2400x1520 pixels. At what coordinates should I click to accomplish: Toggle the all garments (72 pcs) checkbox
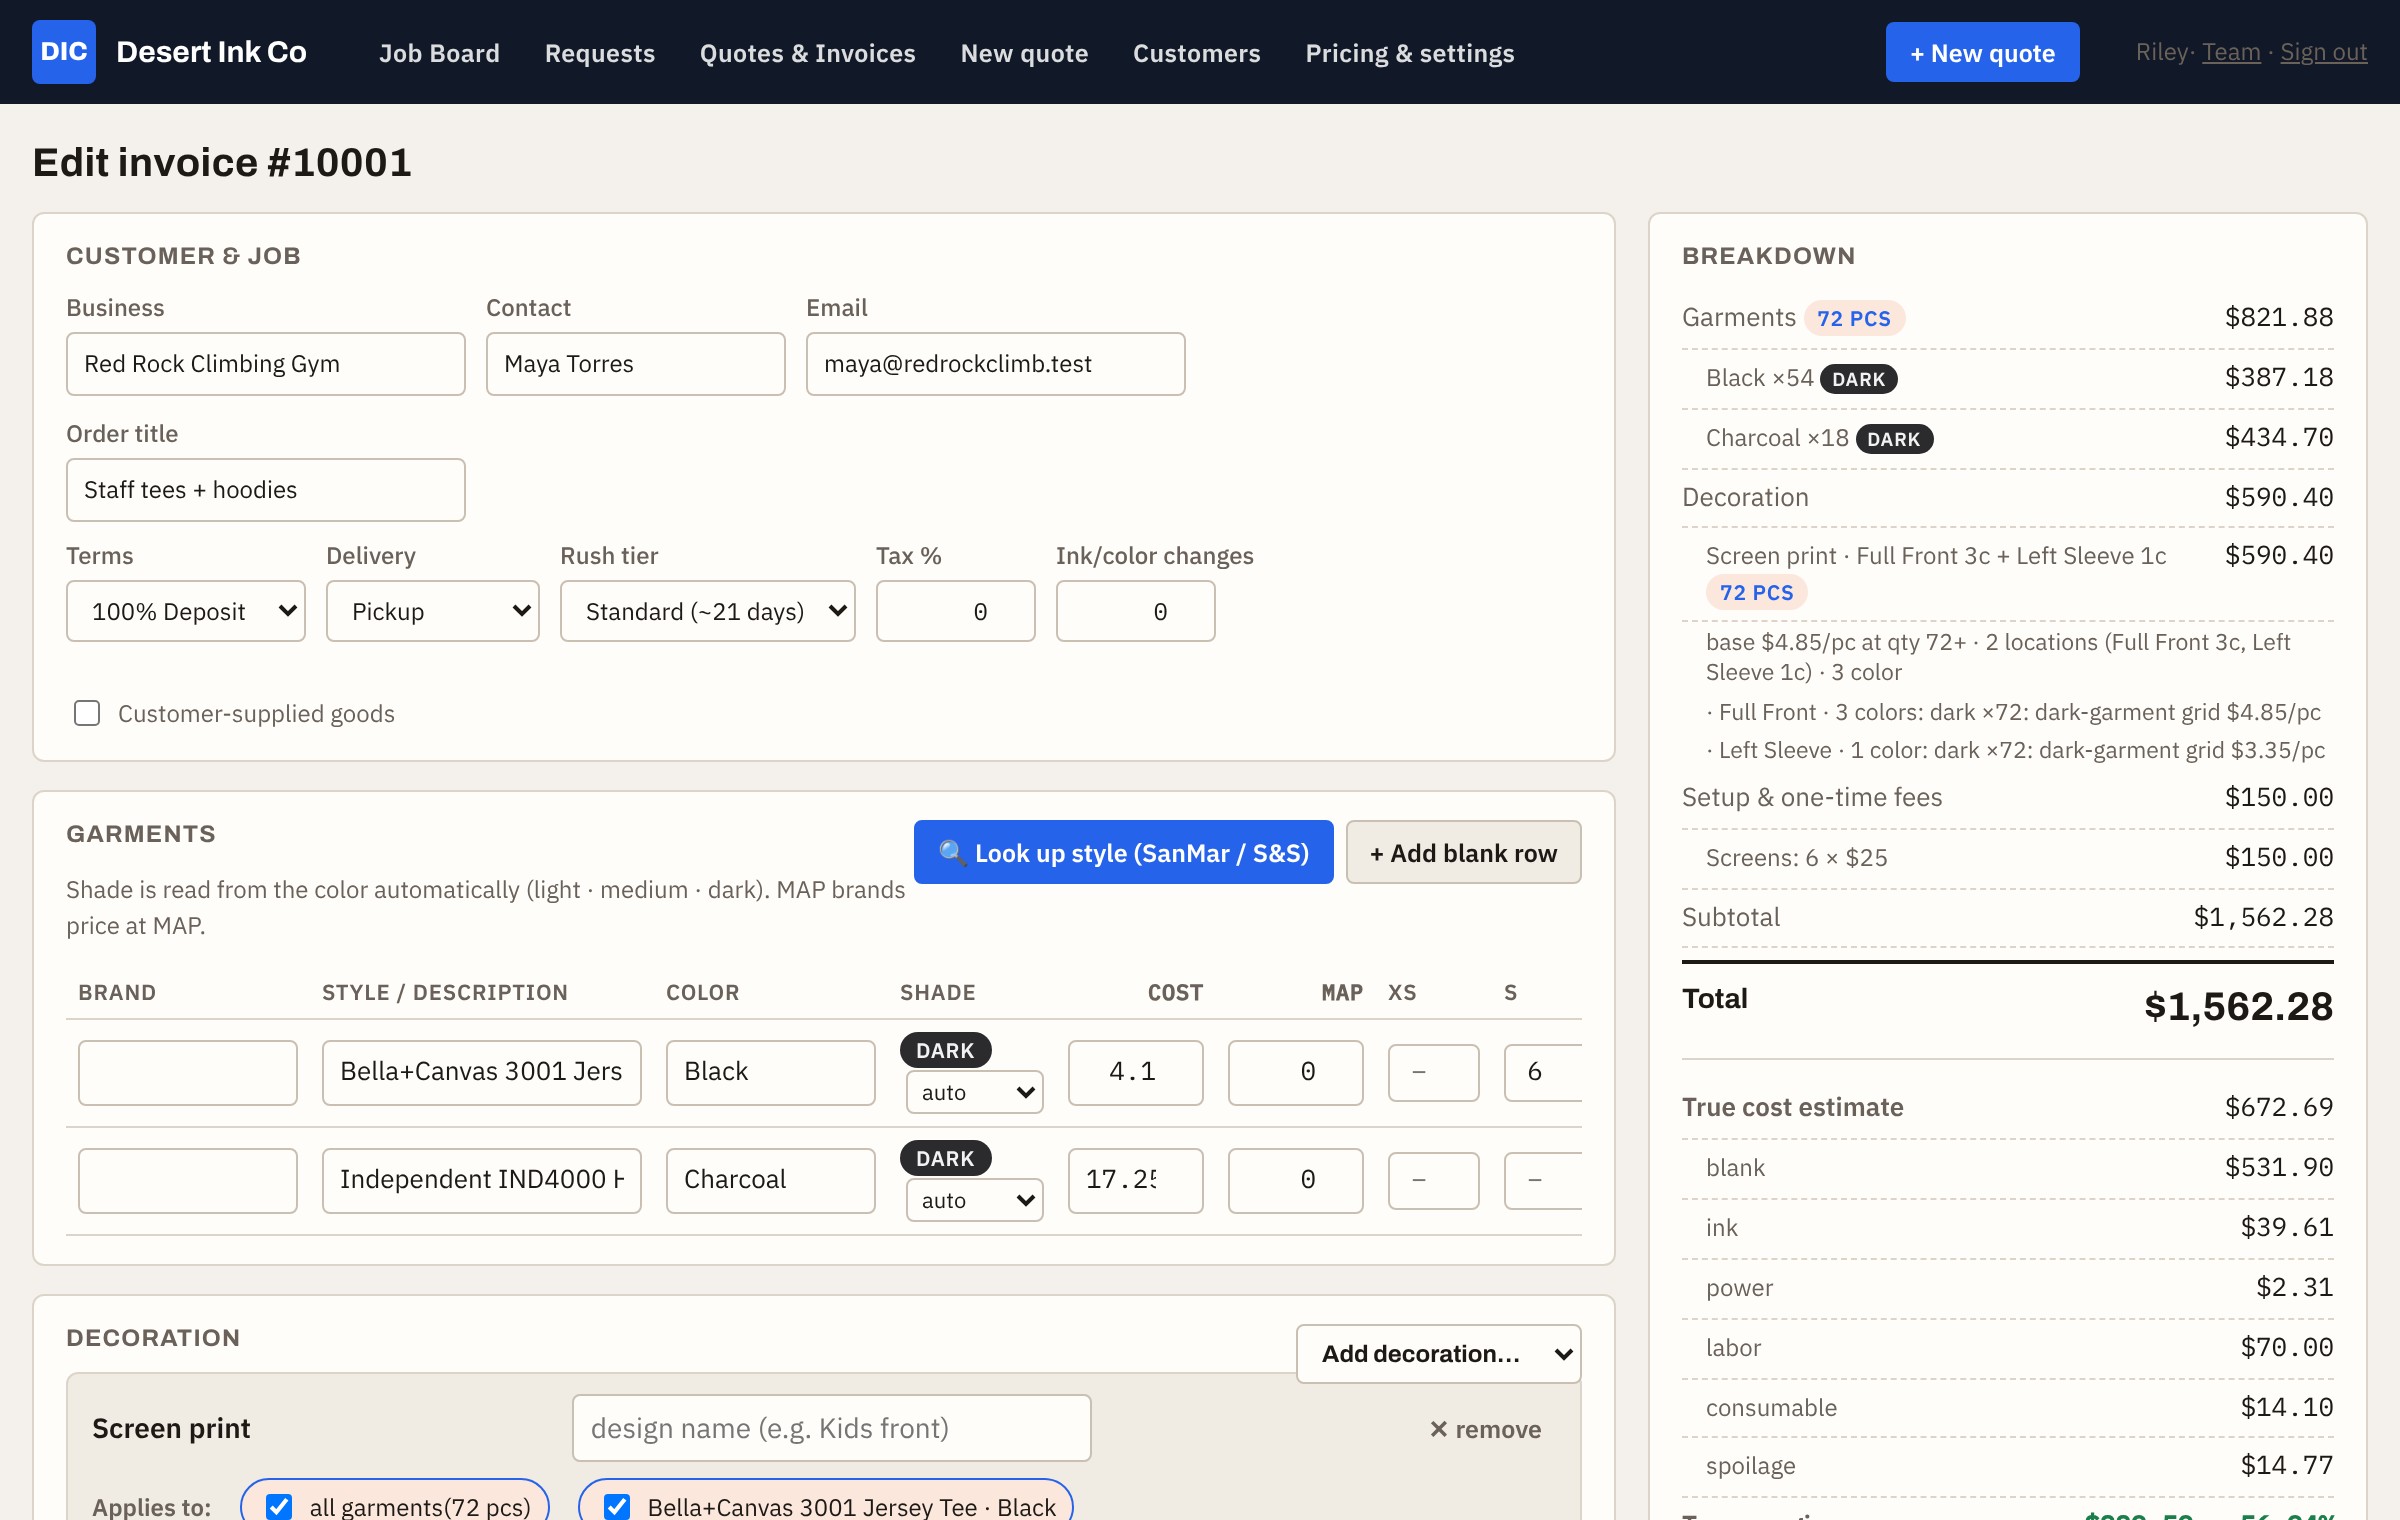[x=279, y=1506]
